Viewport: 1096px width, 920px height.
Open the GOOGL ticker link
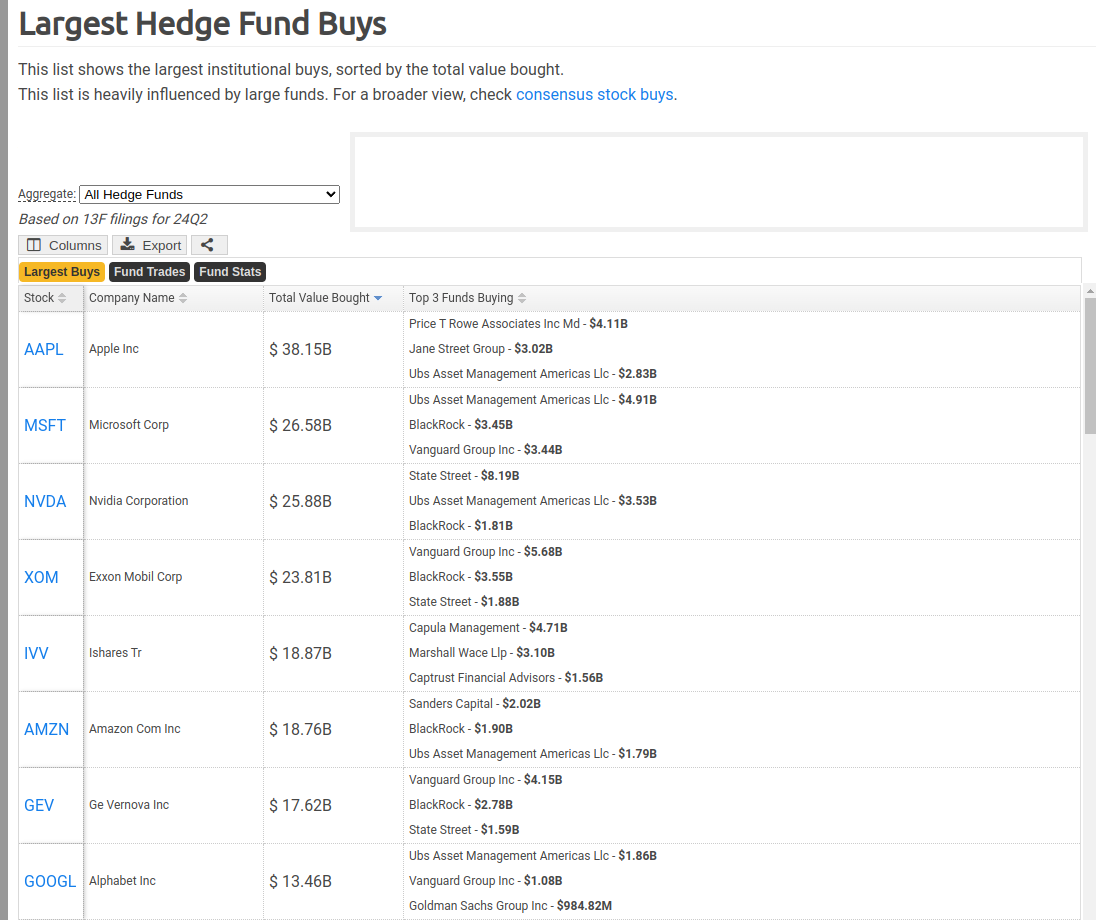point(50,882)
